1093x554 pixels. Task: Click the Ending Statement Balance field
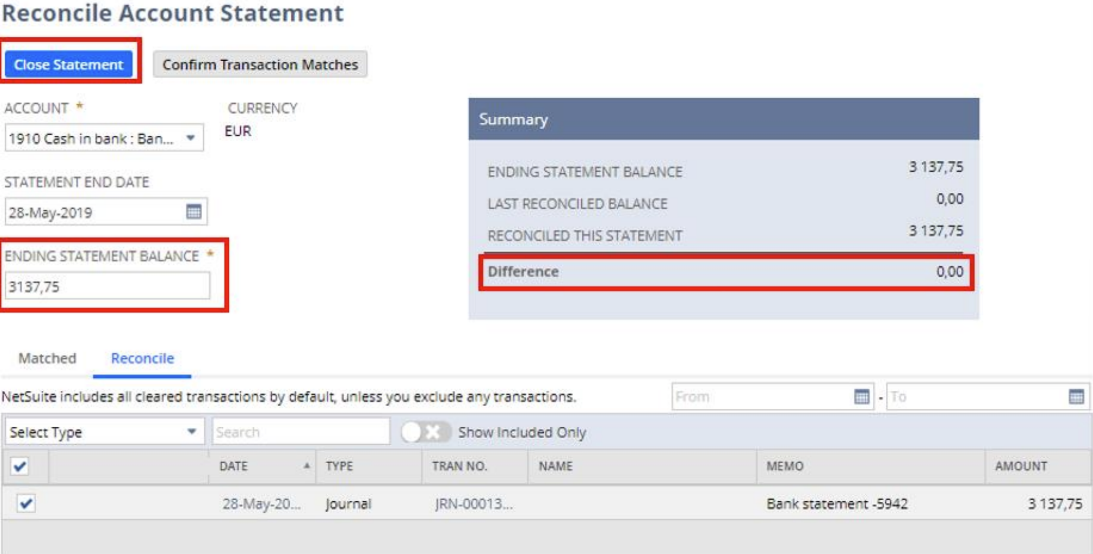107,286
